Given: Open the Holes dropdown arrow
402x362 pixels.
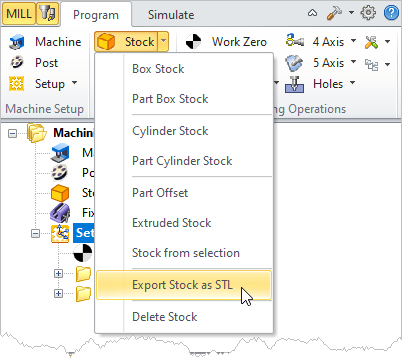Looking at the screenshot, I should coord(352,82).
